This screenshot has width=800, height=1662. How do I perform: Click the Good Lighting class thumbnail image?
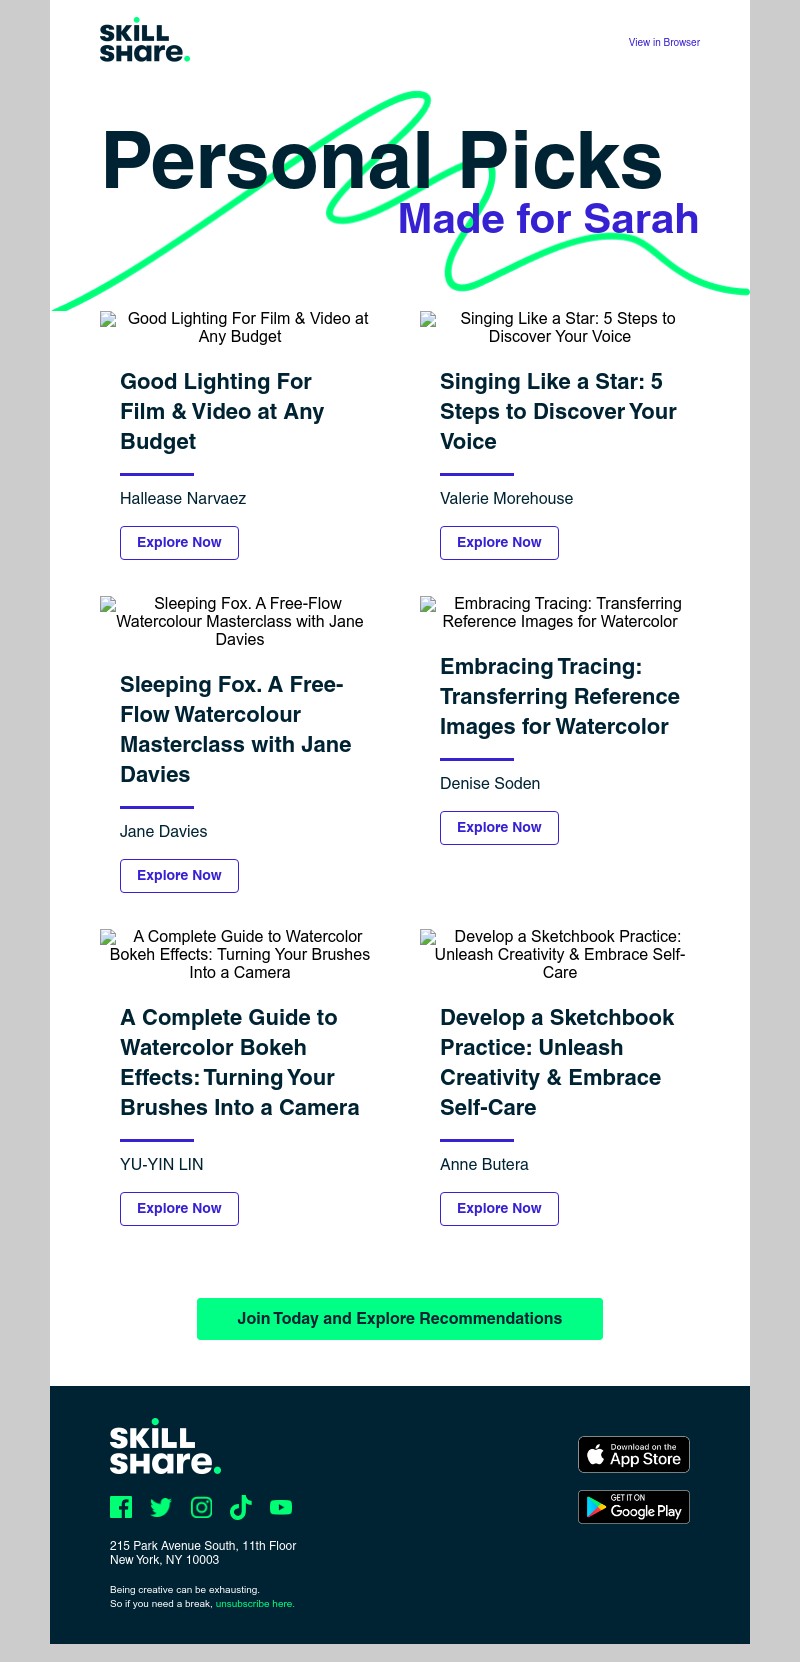(x=240, y=327)
